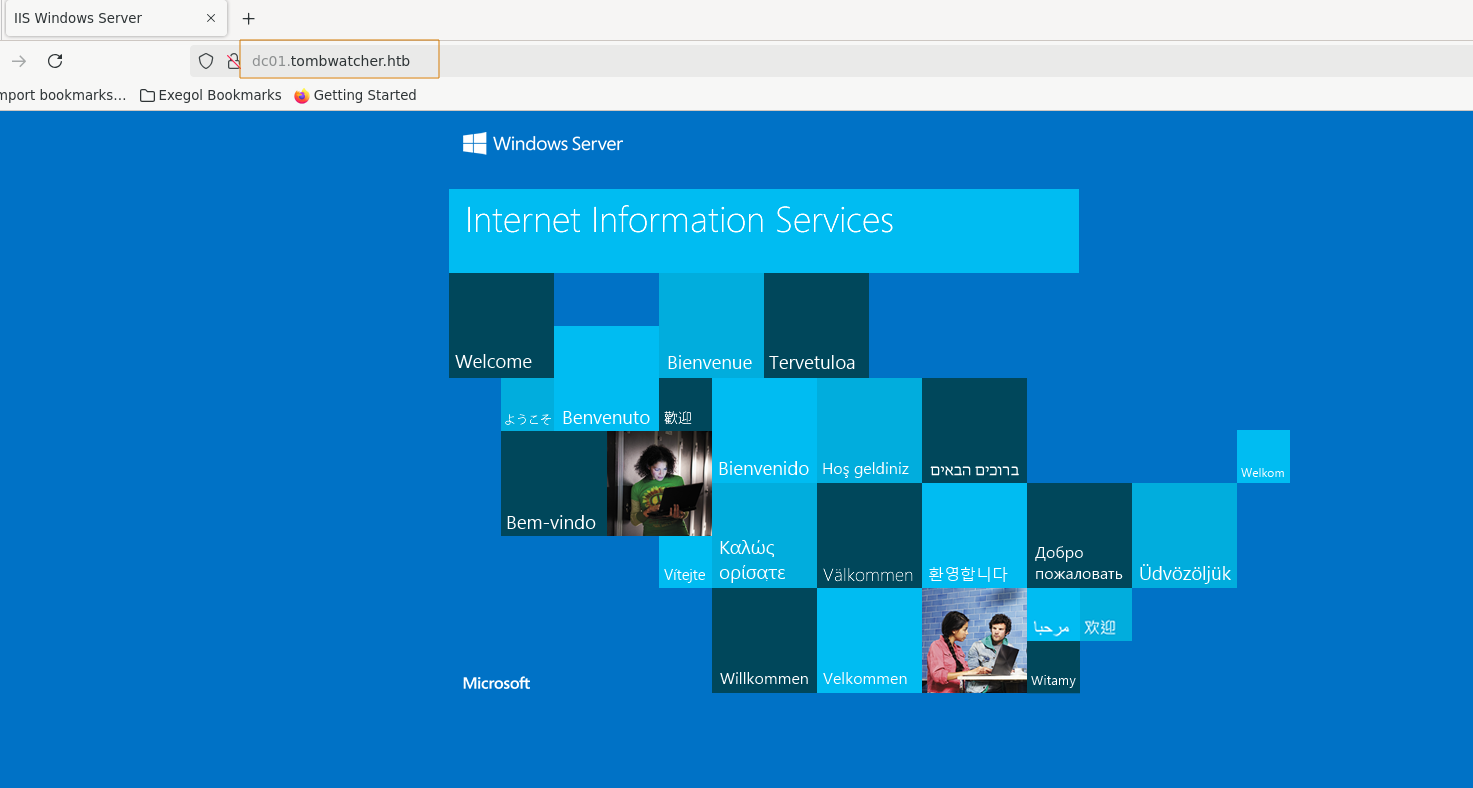Select the Welkom tile

point(1263,456)
